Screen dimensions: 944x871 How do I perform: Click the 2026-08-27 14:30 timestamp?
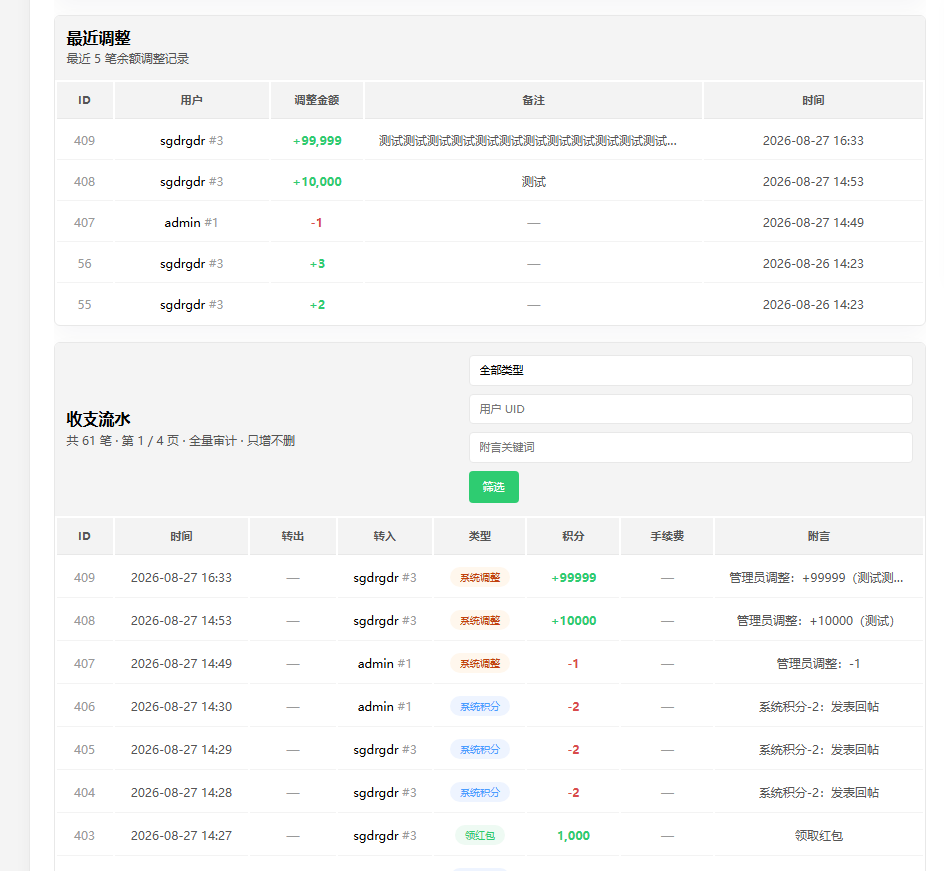(181, 707)
